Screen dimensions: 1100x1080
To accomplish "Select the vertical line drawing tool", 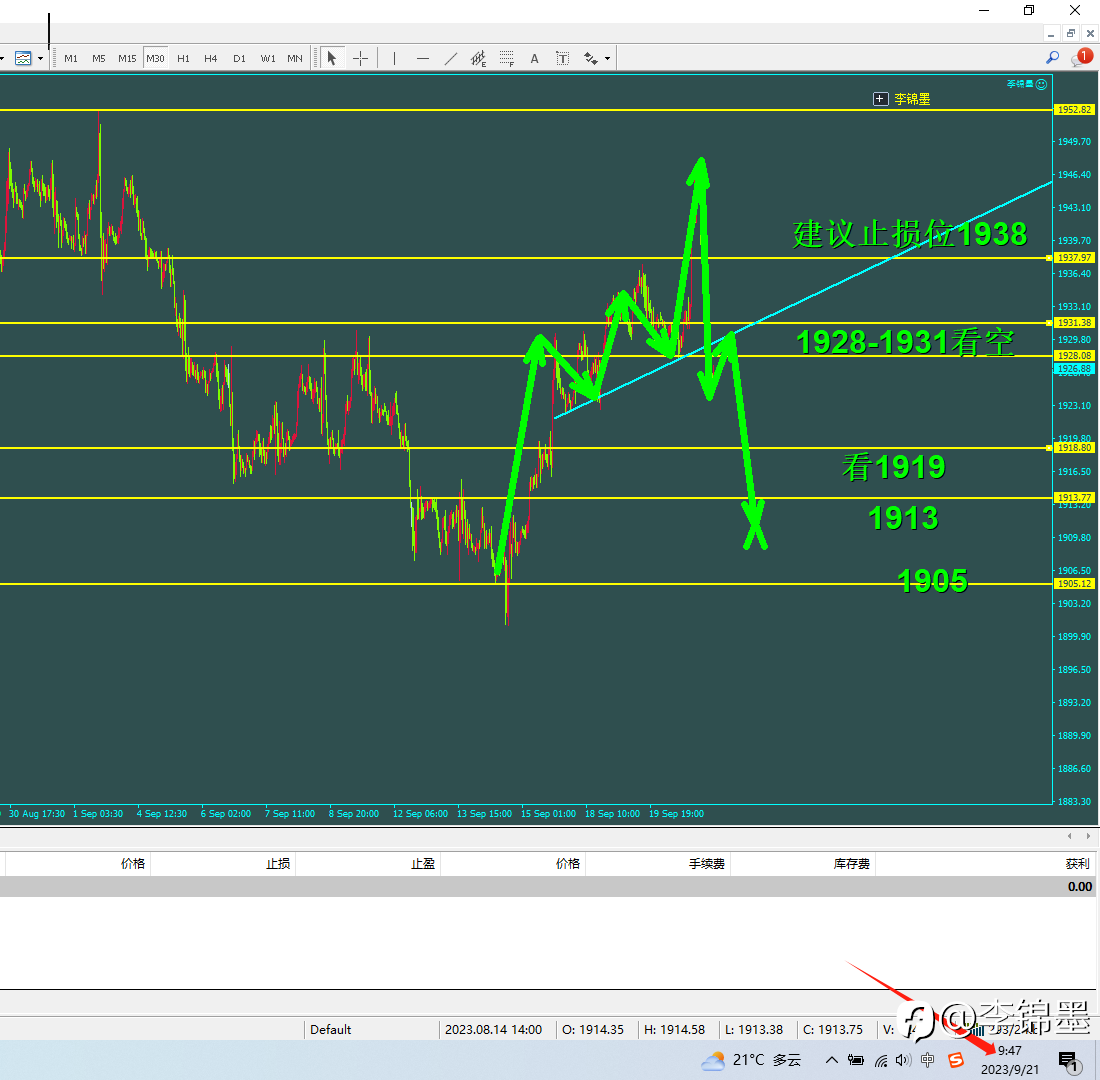I will tap(394, 58).
